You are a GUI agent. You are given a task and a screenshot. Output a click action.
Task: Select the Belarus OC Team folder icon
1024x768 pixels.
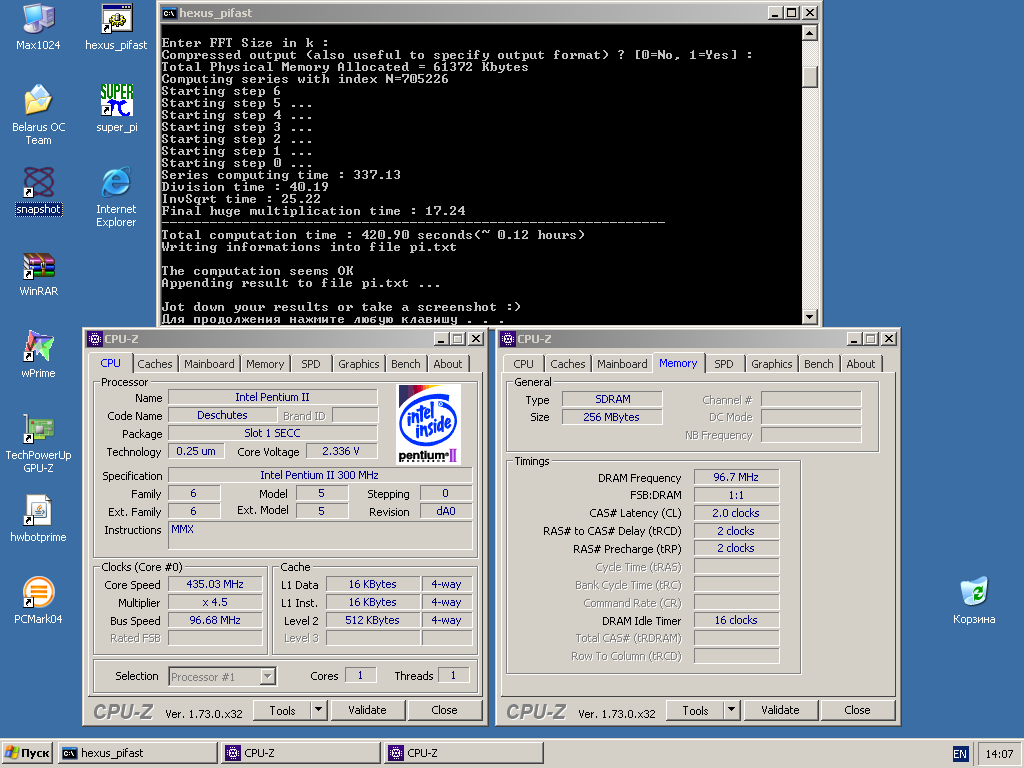pos(38,115)
